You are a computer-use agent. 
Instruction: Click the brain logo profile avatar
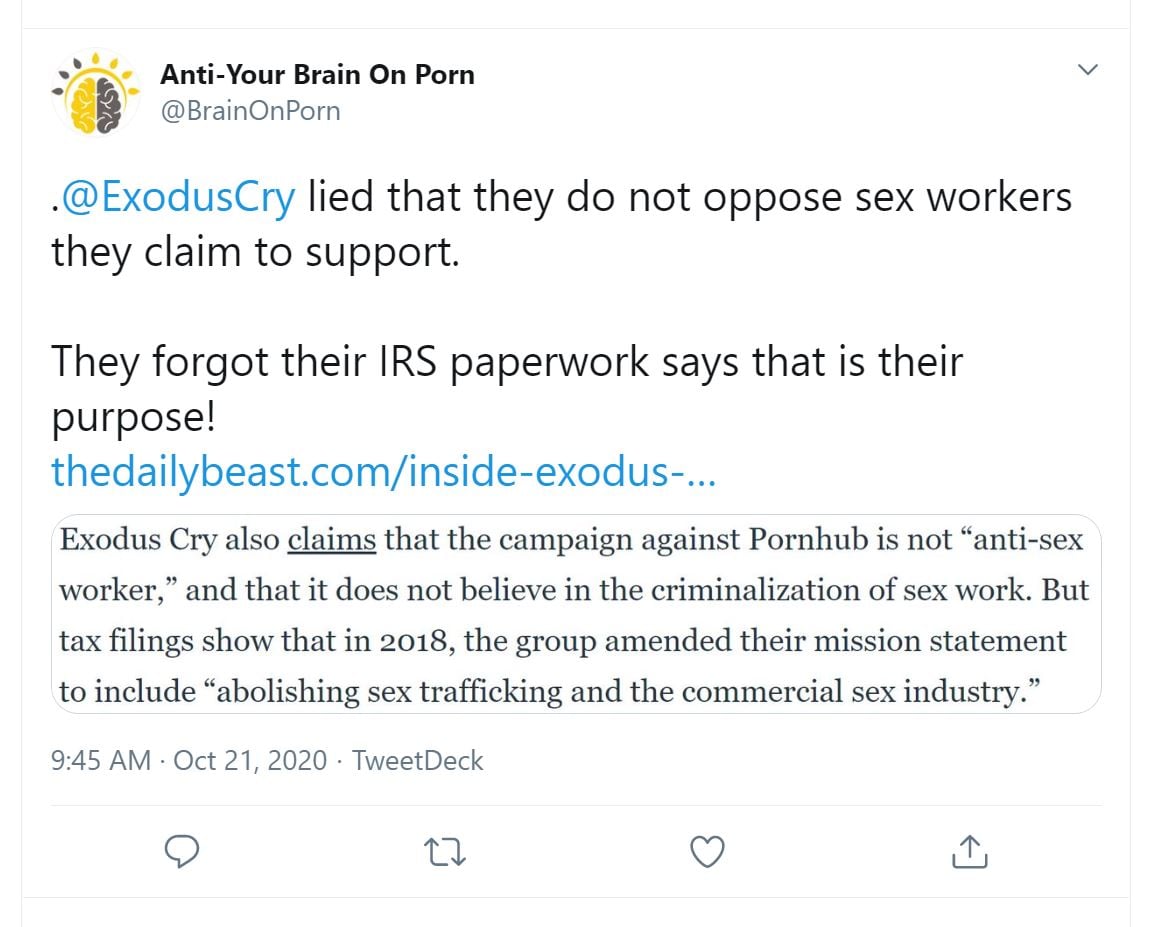click(95, 92)
